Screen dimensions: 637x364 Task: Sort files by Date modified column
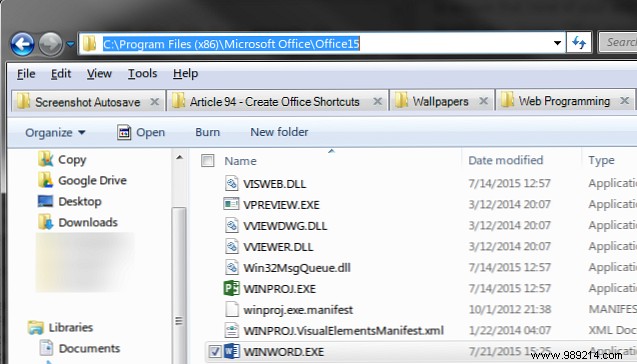505,160
